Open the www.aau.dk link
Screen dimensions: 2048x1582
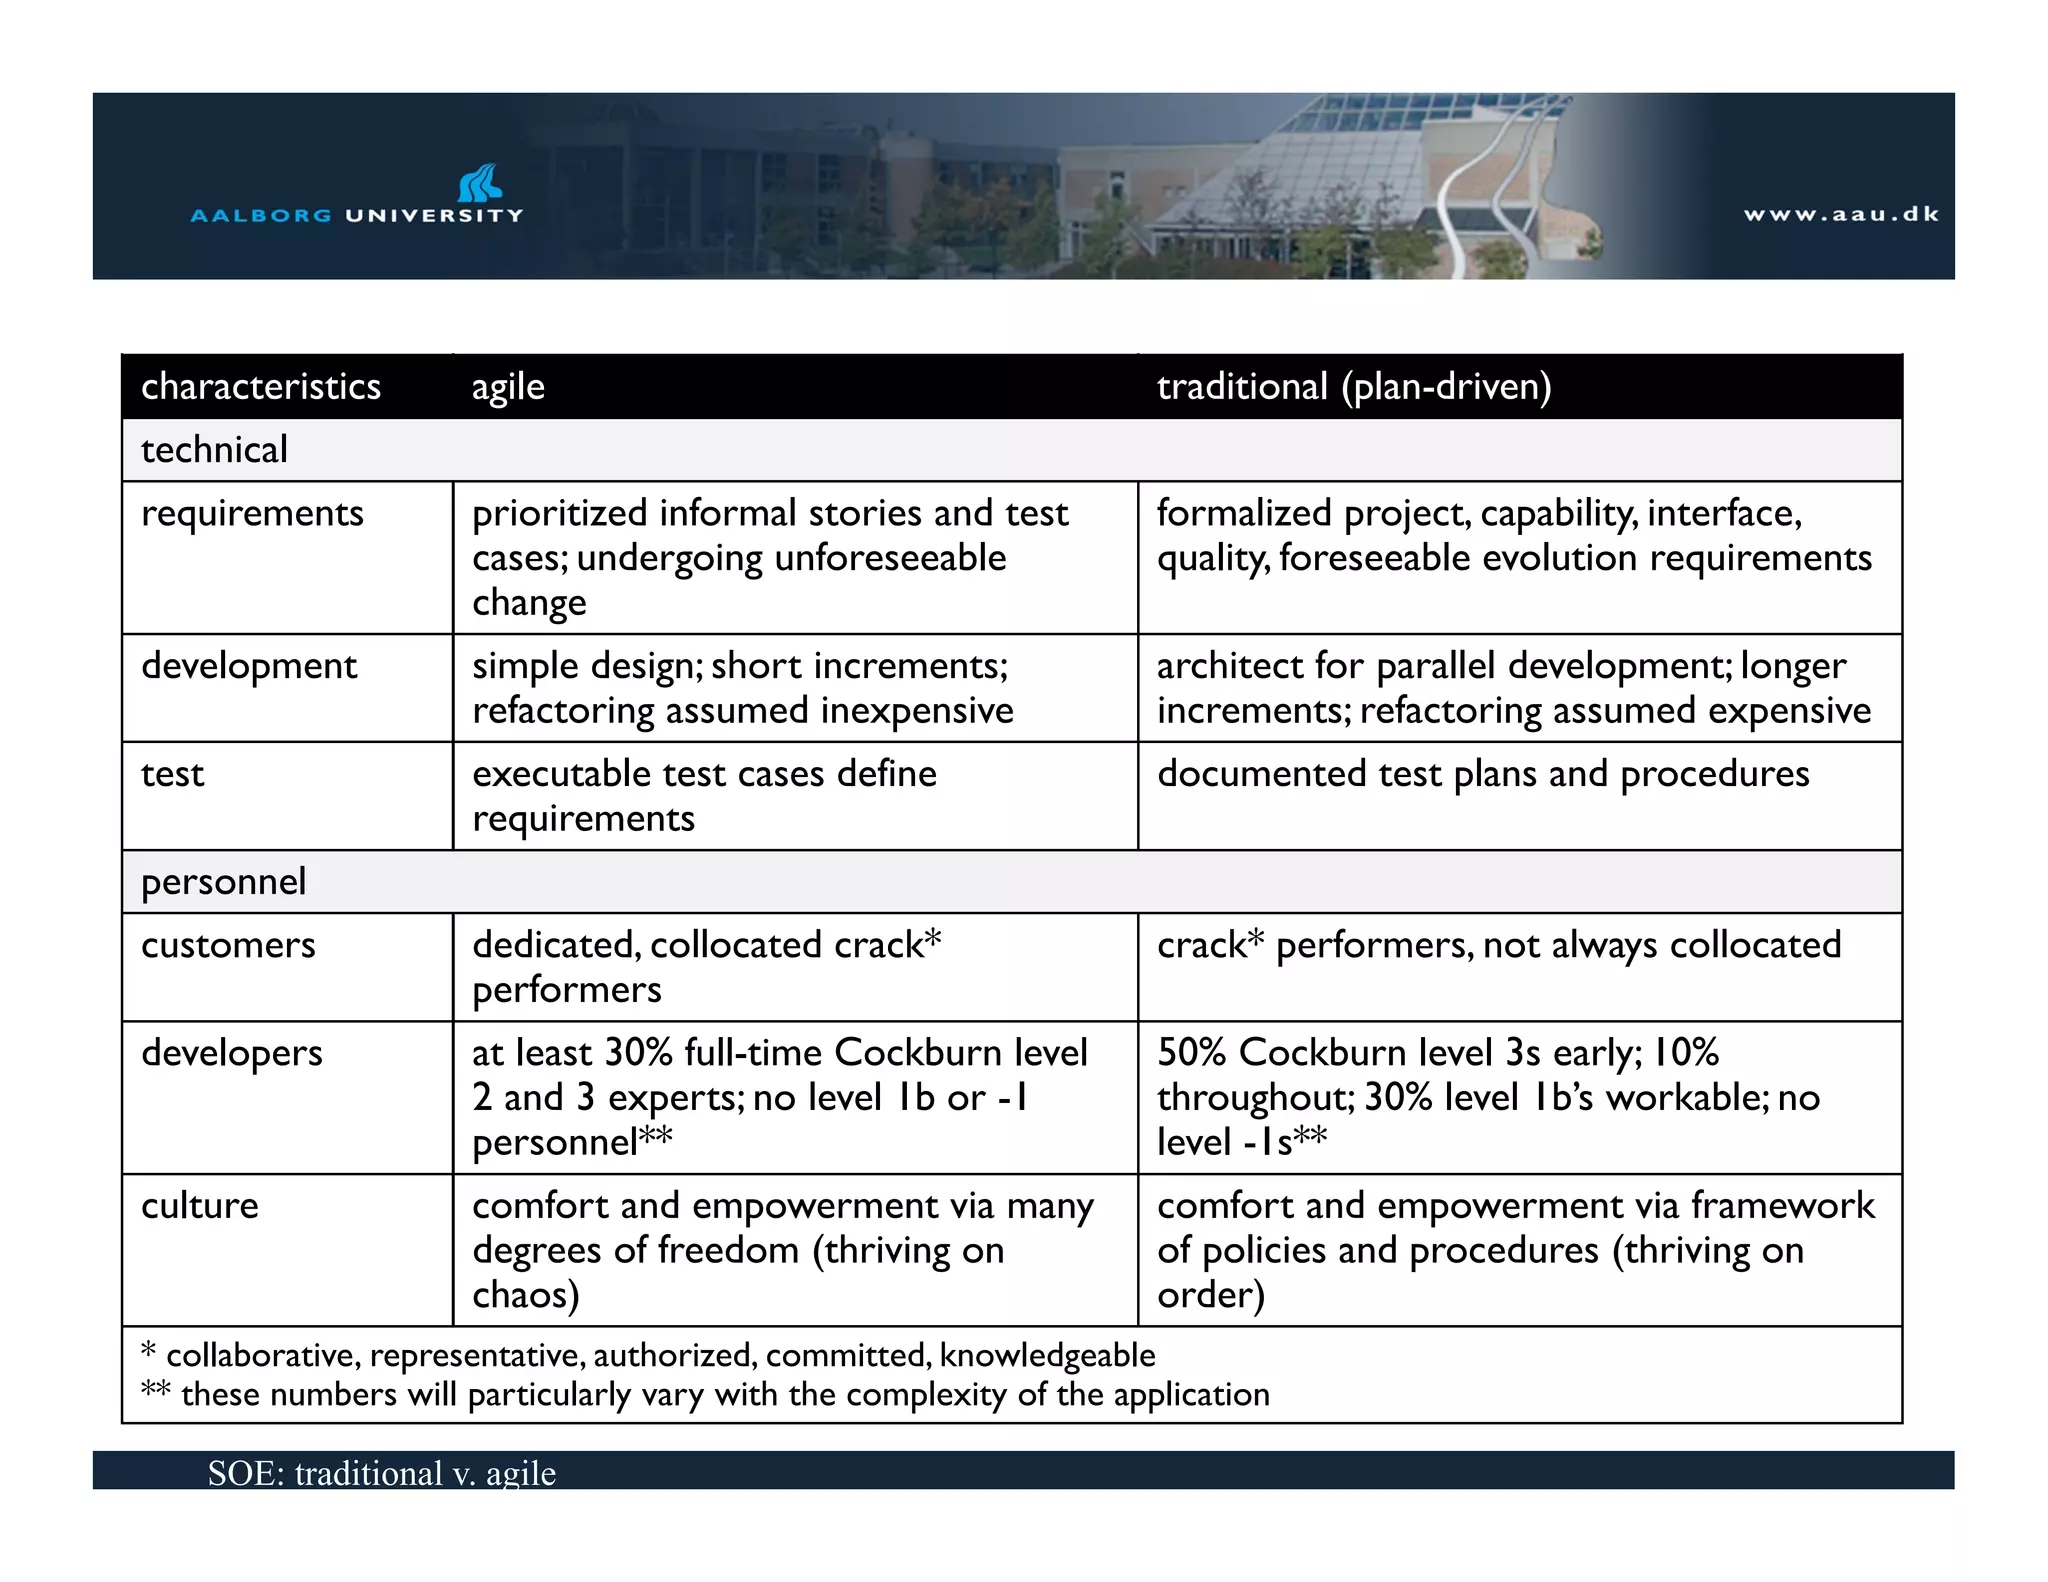click(x=1840, y=214)
